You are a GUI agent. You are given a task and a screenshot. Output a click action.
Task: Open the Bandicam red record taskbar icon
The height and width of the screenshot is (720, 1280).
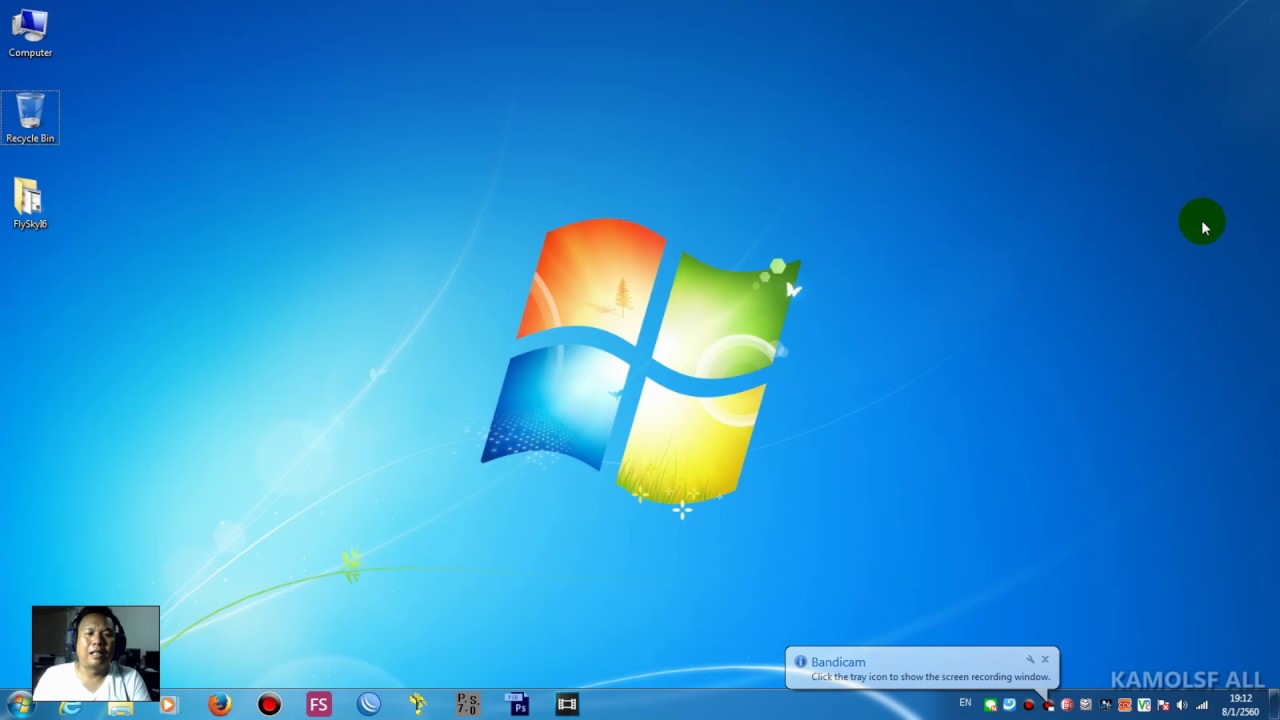tap(269, 705)
